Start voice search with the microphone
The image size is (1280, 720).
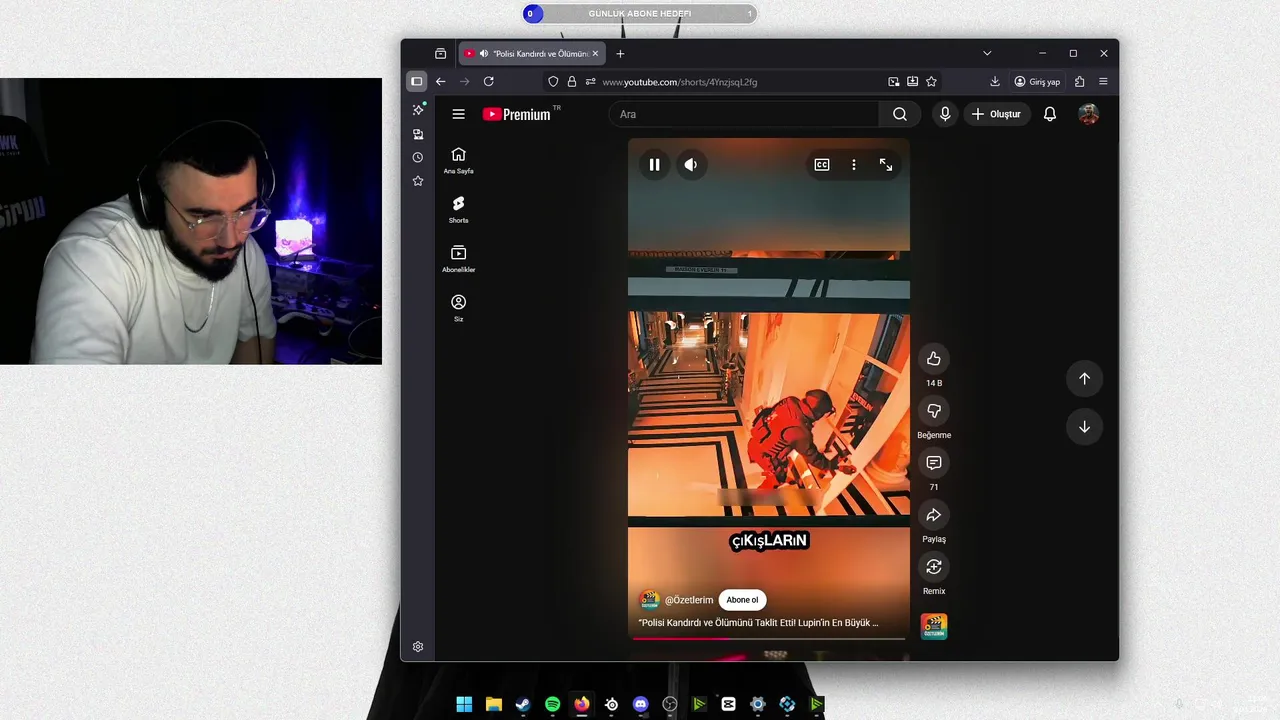945,114
